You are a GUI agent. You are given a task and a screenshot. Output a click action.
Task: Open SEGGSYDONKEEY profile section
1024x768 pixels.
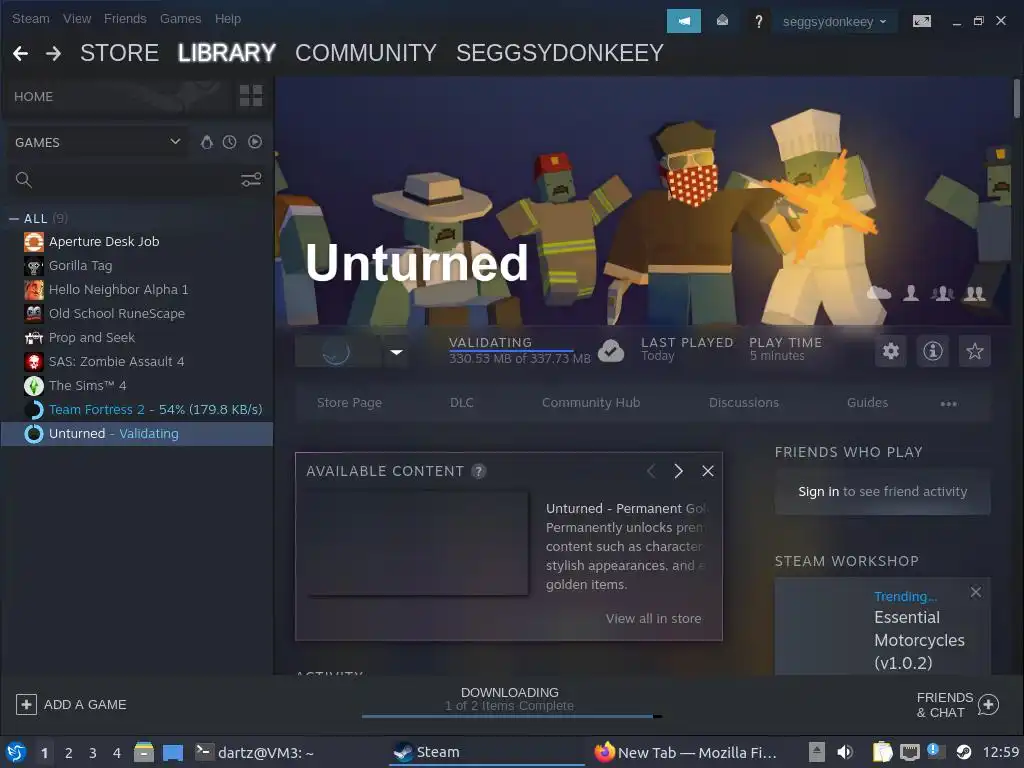[560, 53]
